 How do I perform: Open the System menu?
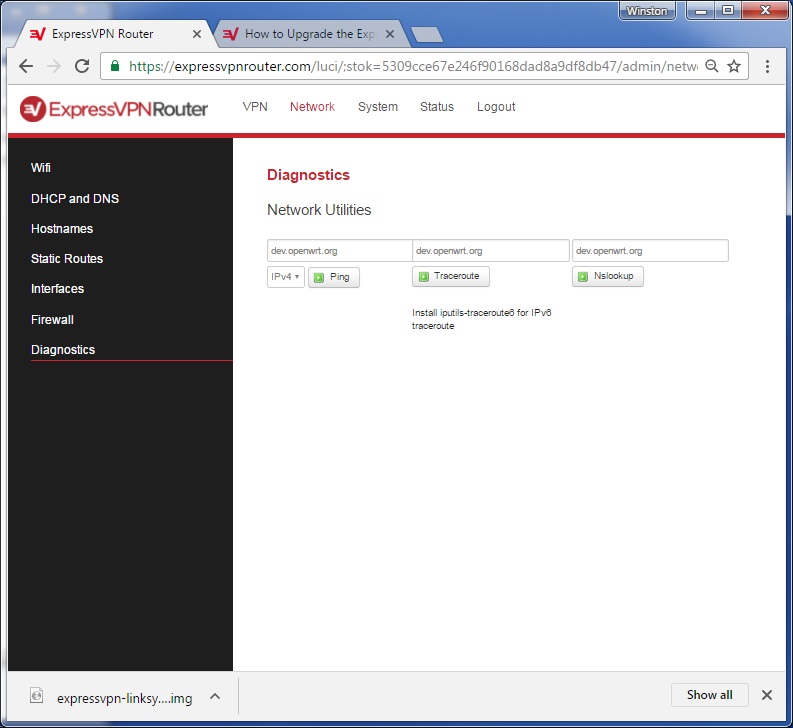pos(378,107)
